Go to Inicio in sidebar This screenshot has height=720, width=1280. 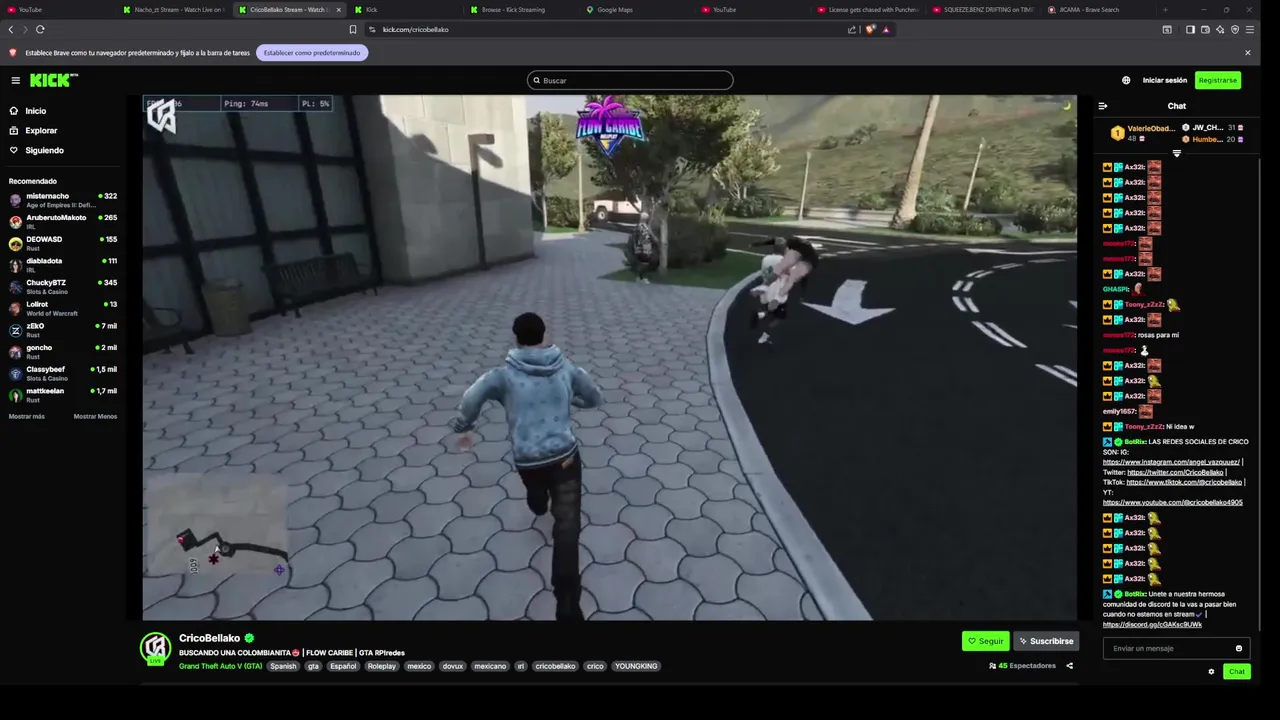[x=35, y=111]
